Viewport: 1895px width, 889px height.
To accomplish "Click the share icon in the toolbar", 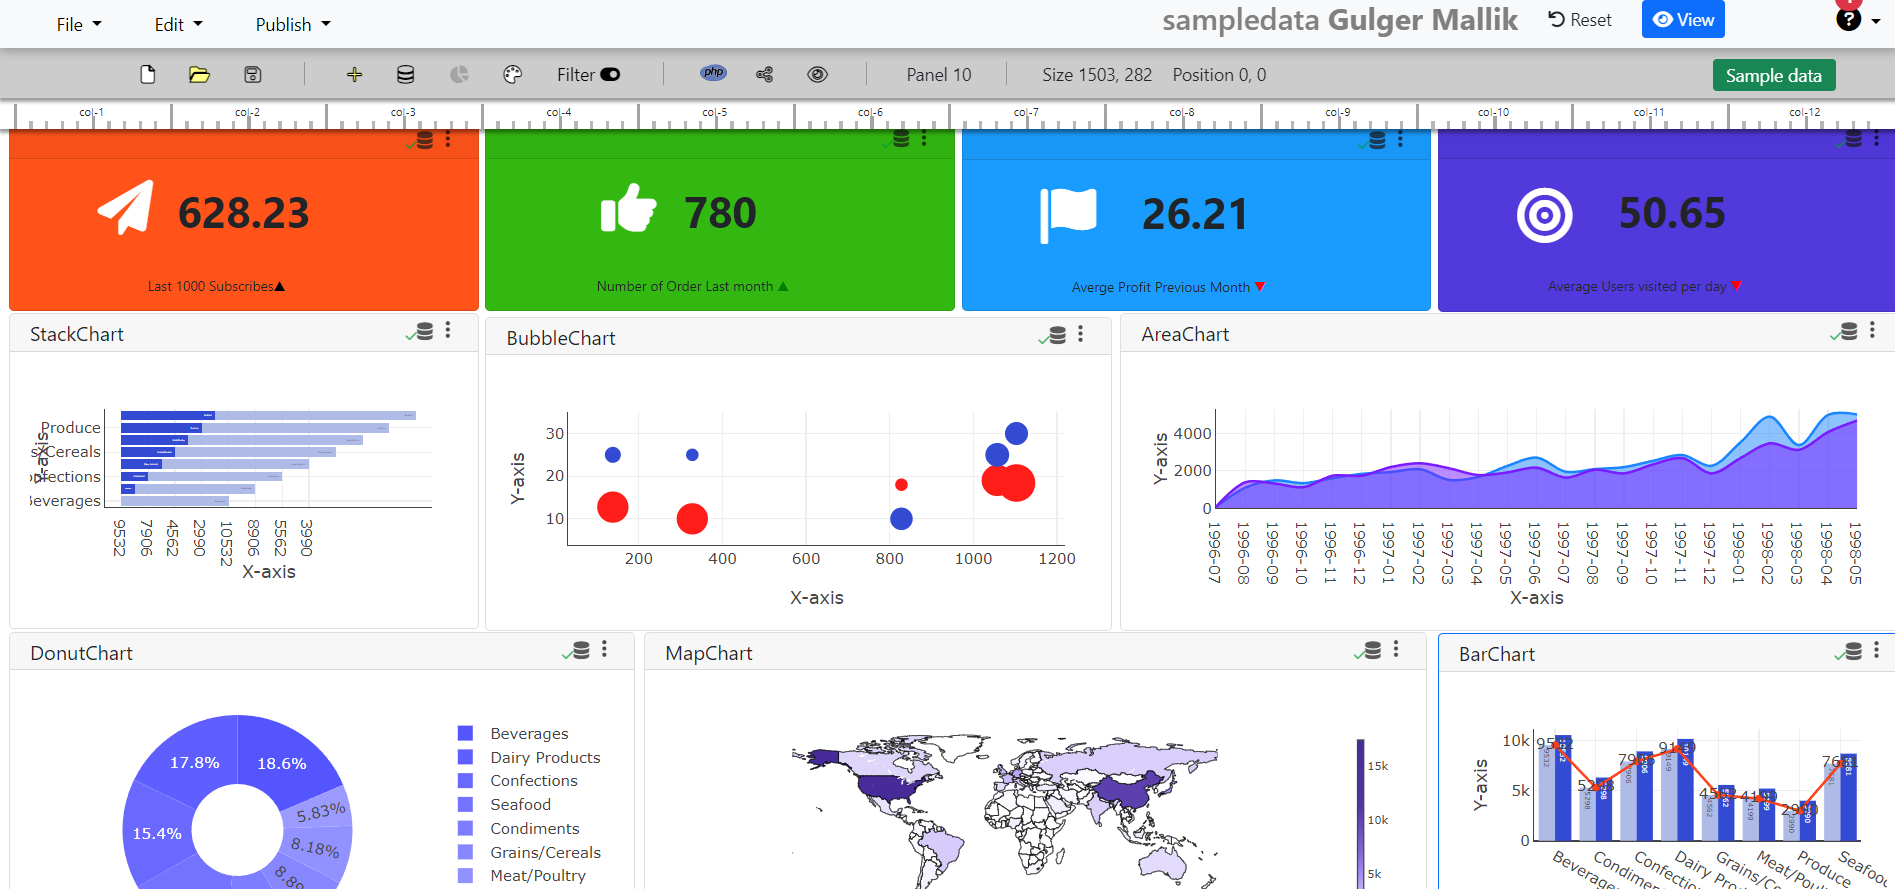I will pos(765,75).
